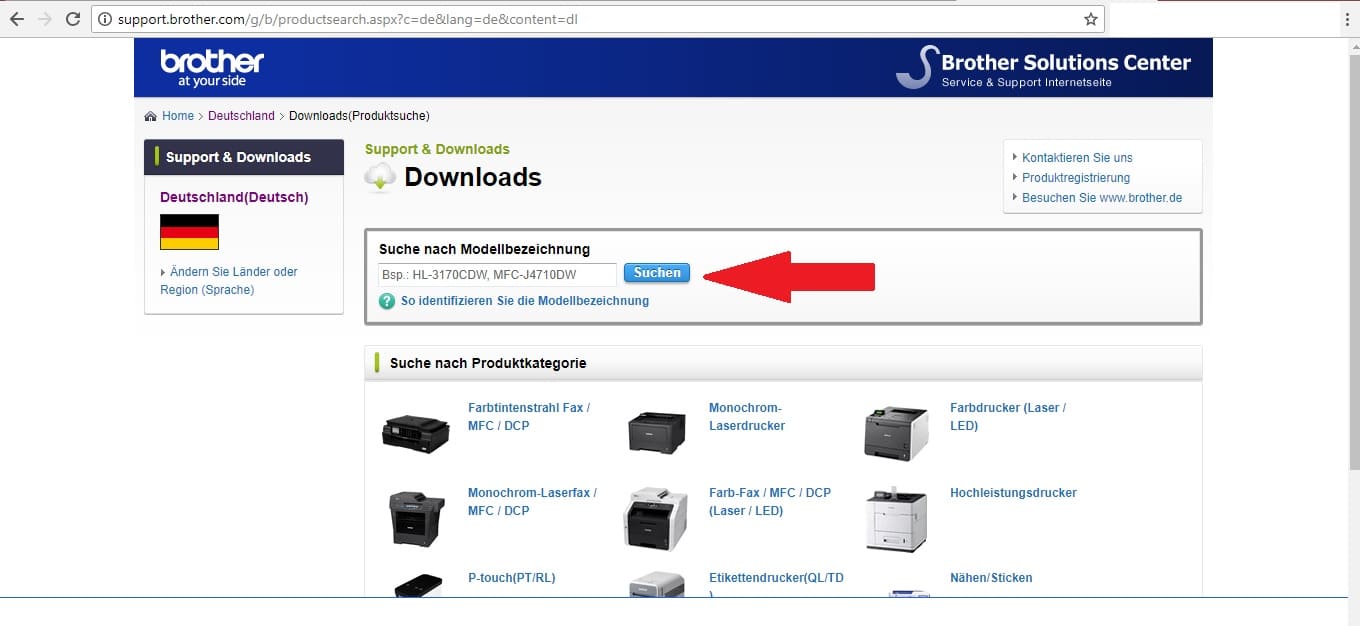Open the P-touch(PT/RL) category link

tap(511, 578)
